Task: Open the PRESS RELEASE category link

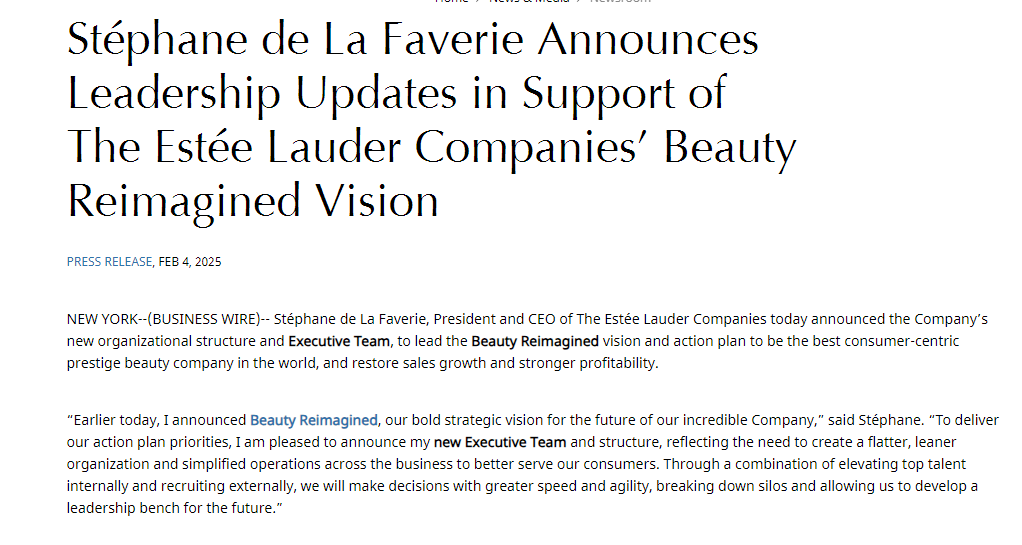Action: 109,261
